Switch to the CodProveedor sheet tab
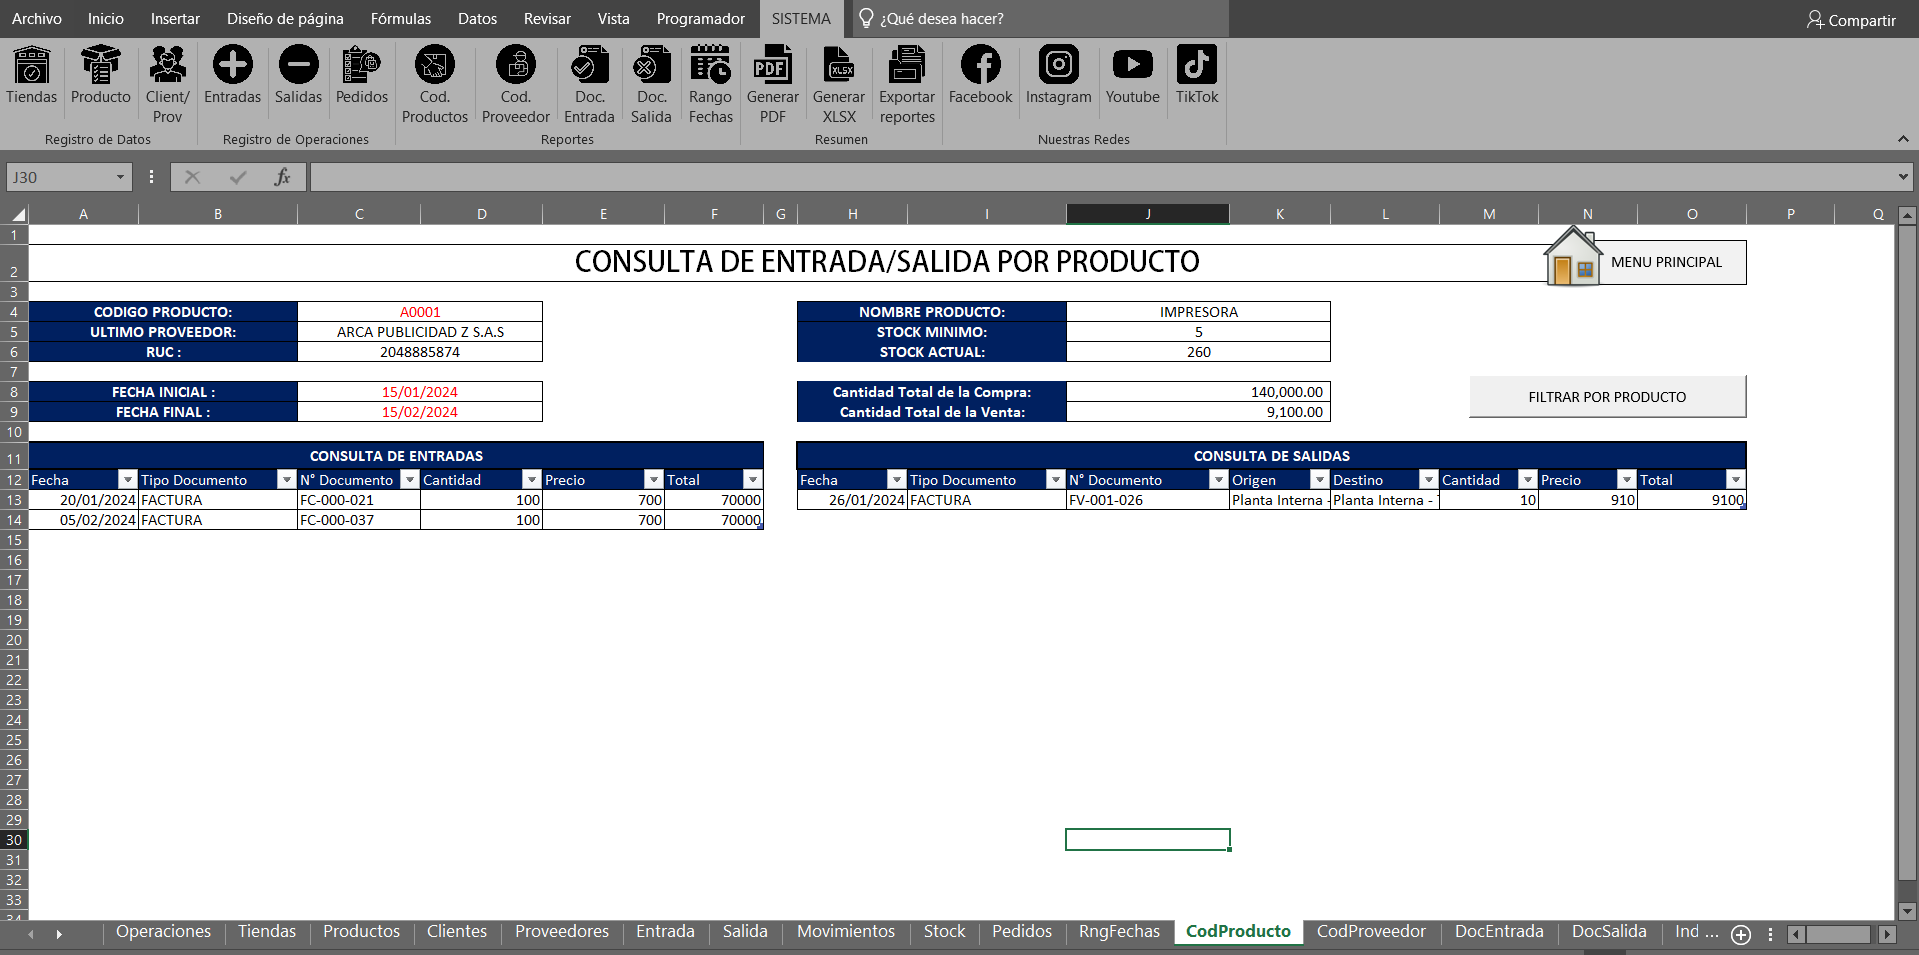 coord(1370,931)
